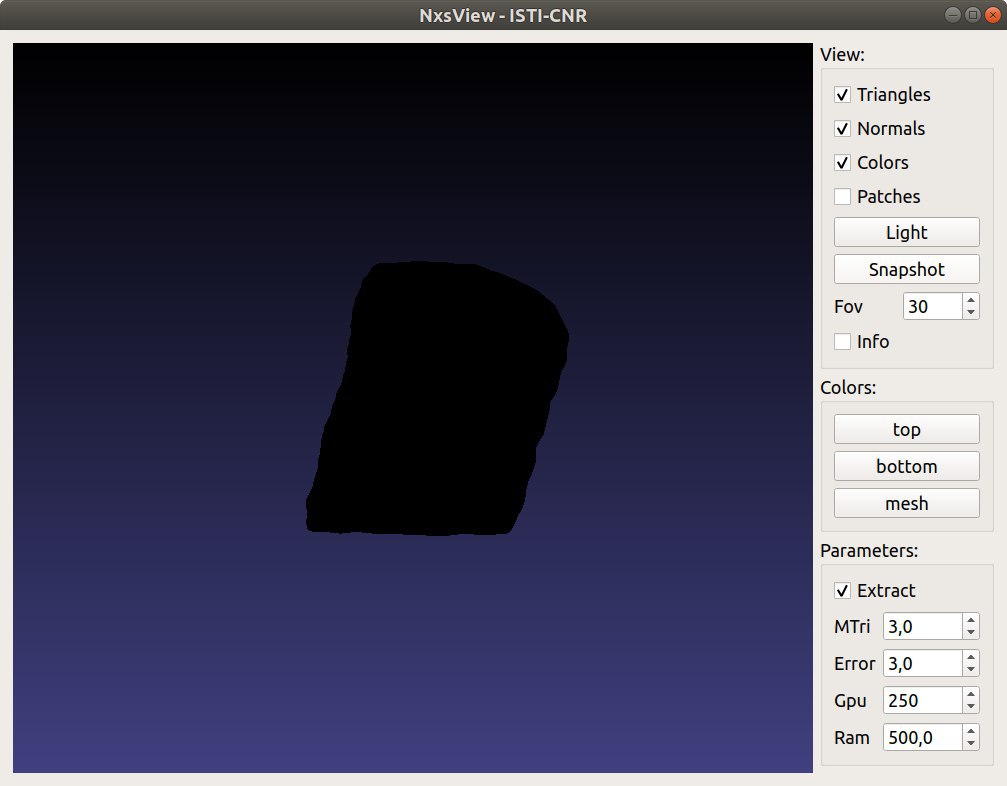1007x786 pixels.
Task: Apply the bottom color button
Action: click(906, 466)
